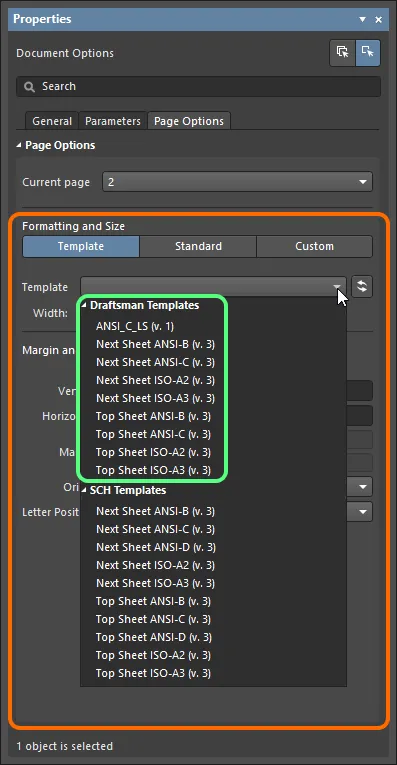The height and width of the screenshot is (765, 397).
Task: Choose ANSI_C_LS (v. 1) template
Action: coord(135,326)
